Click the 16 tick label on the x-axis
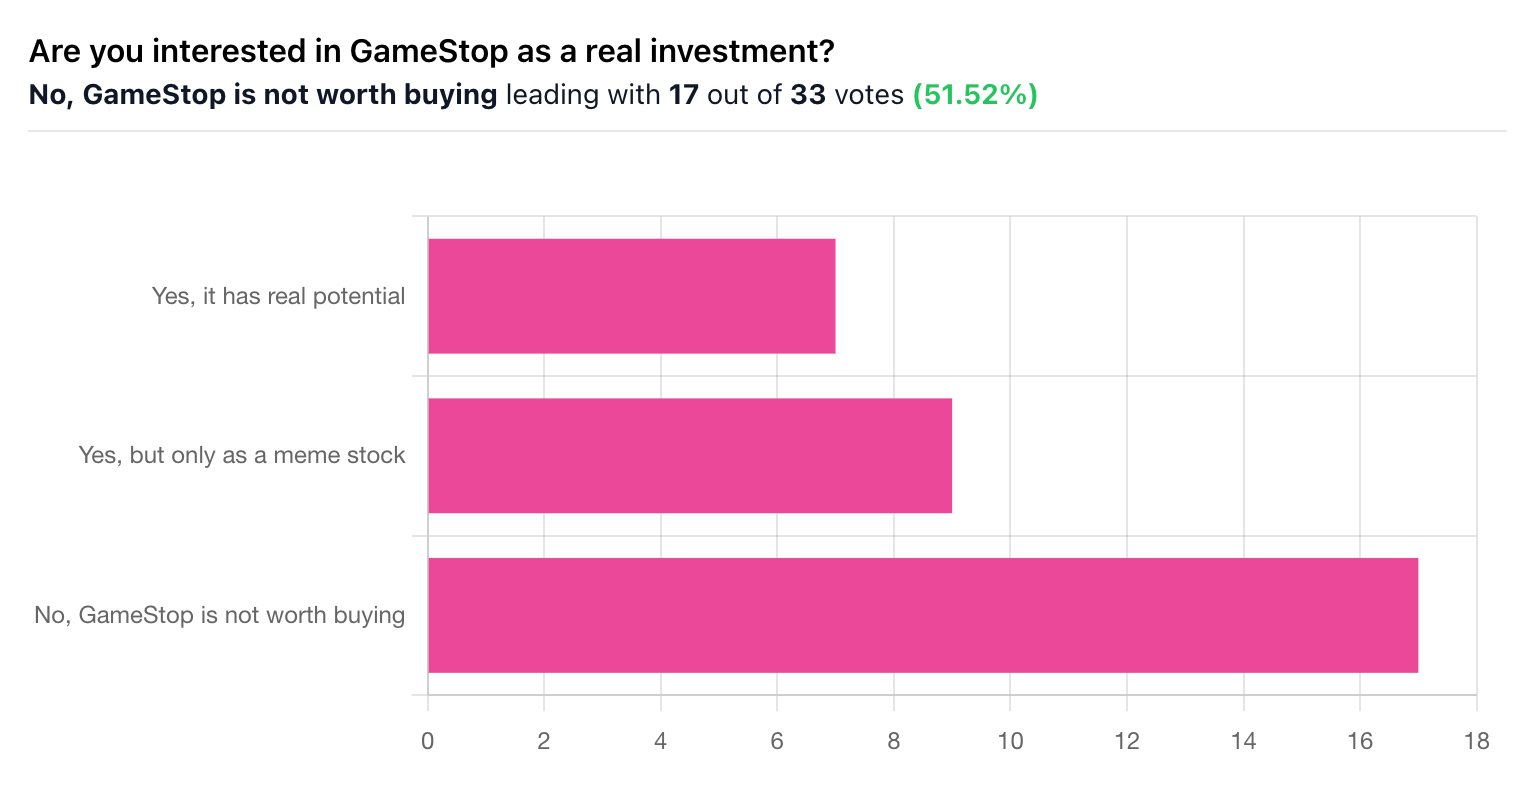1530x796 pixels. click(1360, 741)
